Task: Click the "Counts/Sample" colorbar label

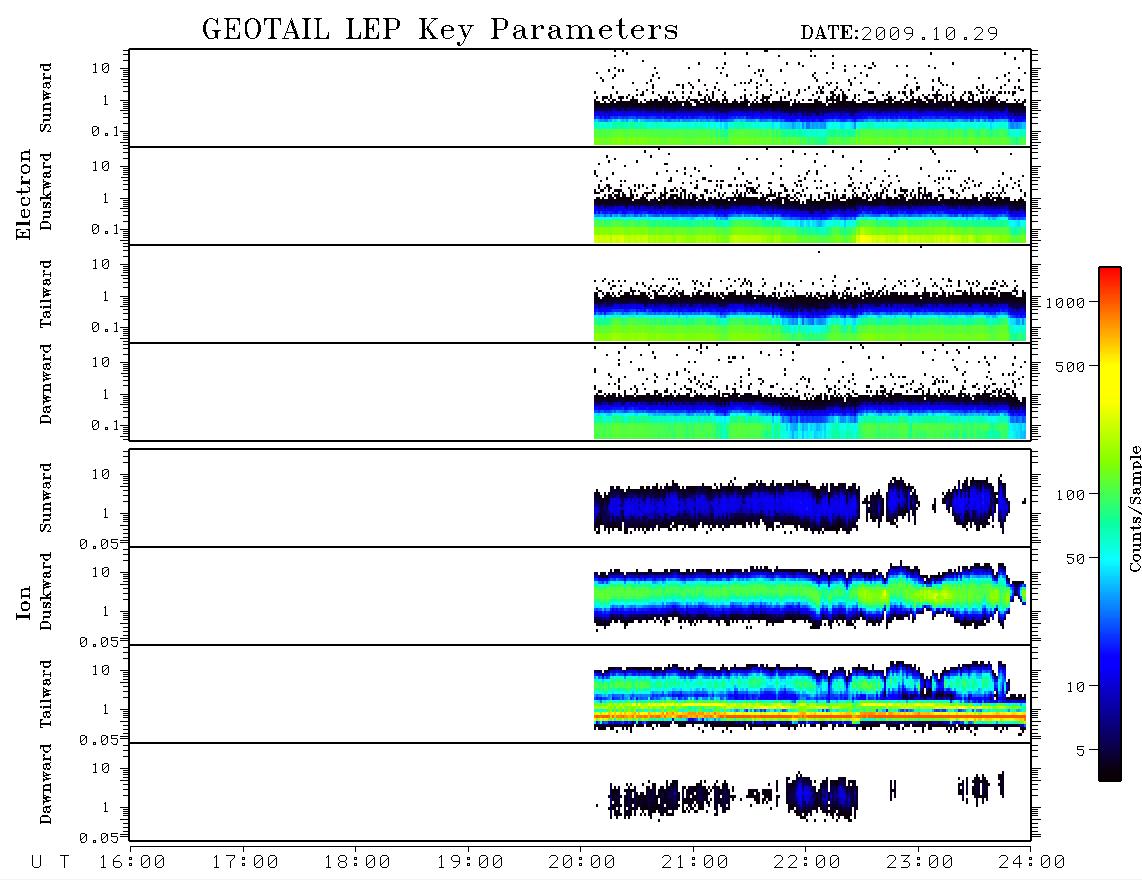Action: tap(1134, 509)
